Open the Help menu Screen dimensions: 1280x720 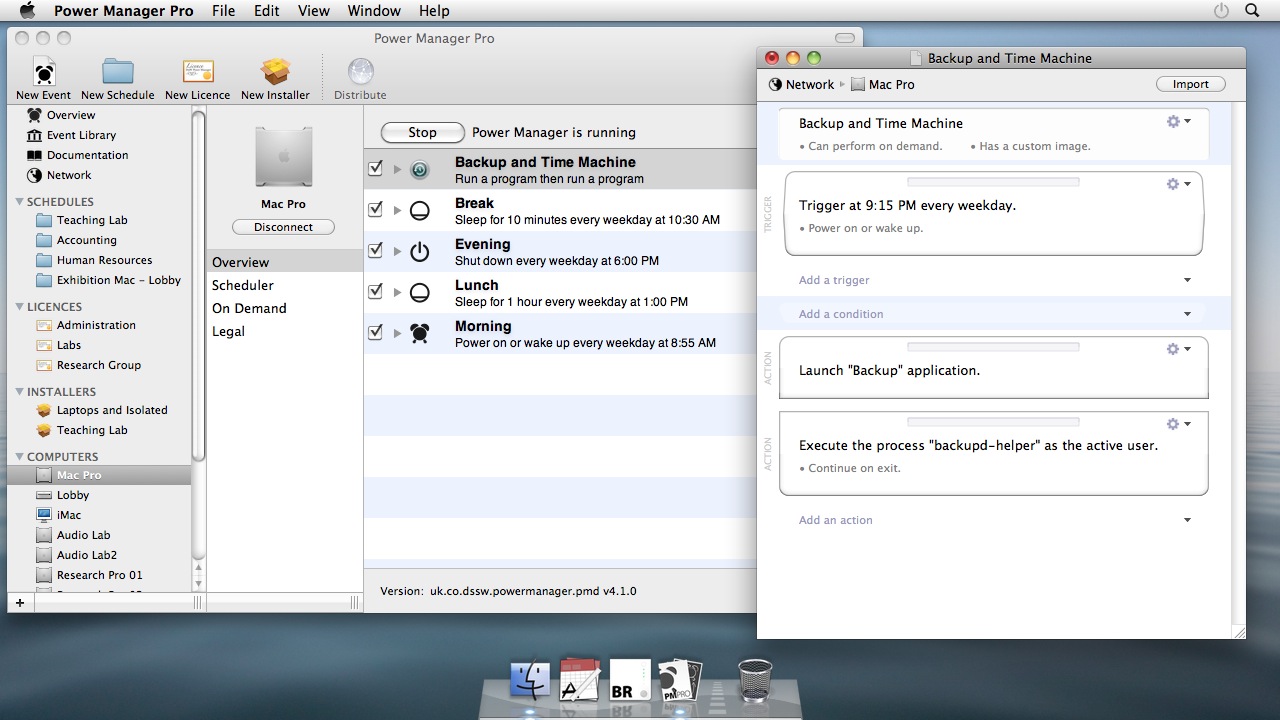pos(434,11)
